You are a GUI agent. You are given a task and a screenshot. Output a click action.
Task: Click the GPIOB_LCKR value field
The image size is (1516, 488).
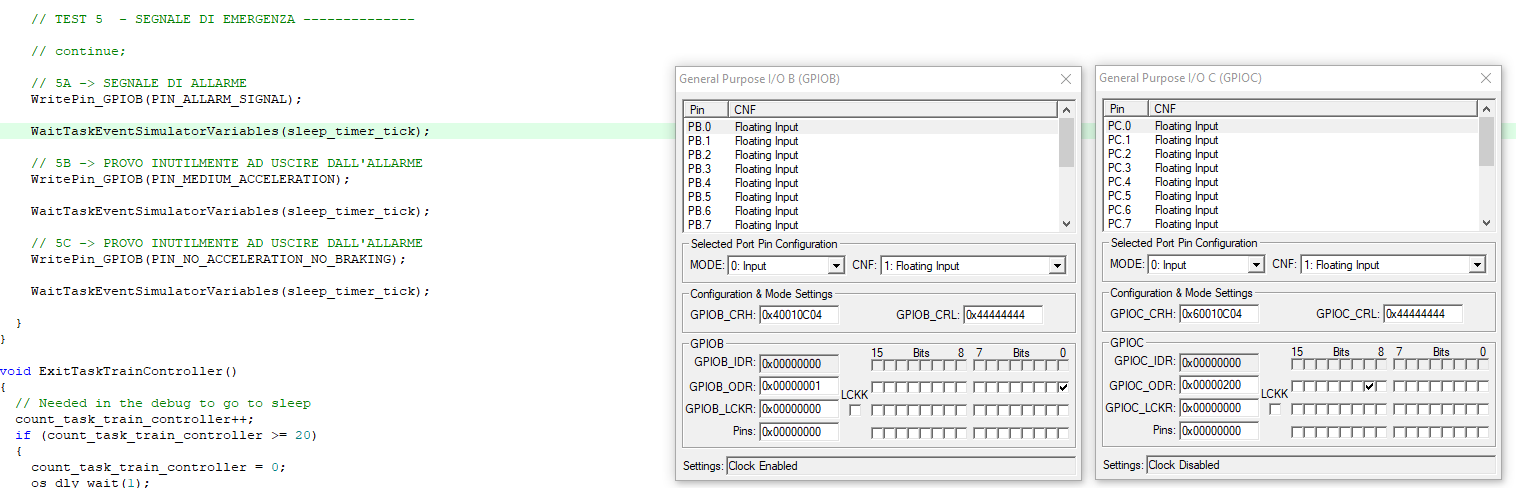pos(799,409)
